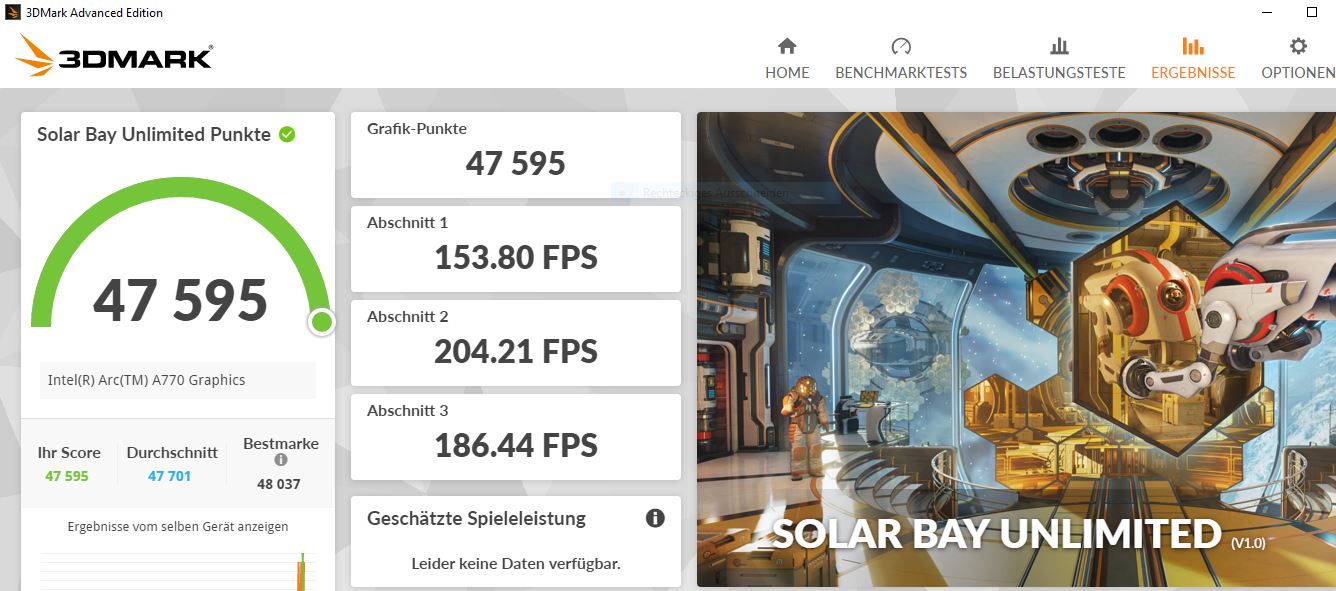Click the info icon under Bestmarke

[281, 460]
